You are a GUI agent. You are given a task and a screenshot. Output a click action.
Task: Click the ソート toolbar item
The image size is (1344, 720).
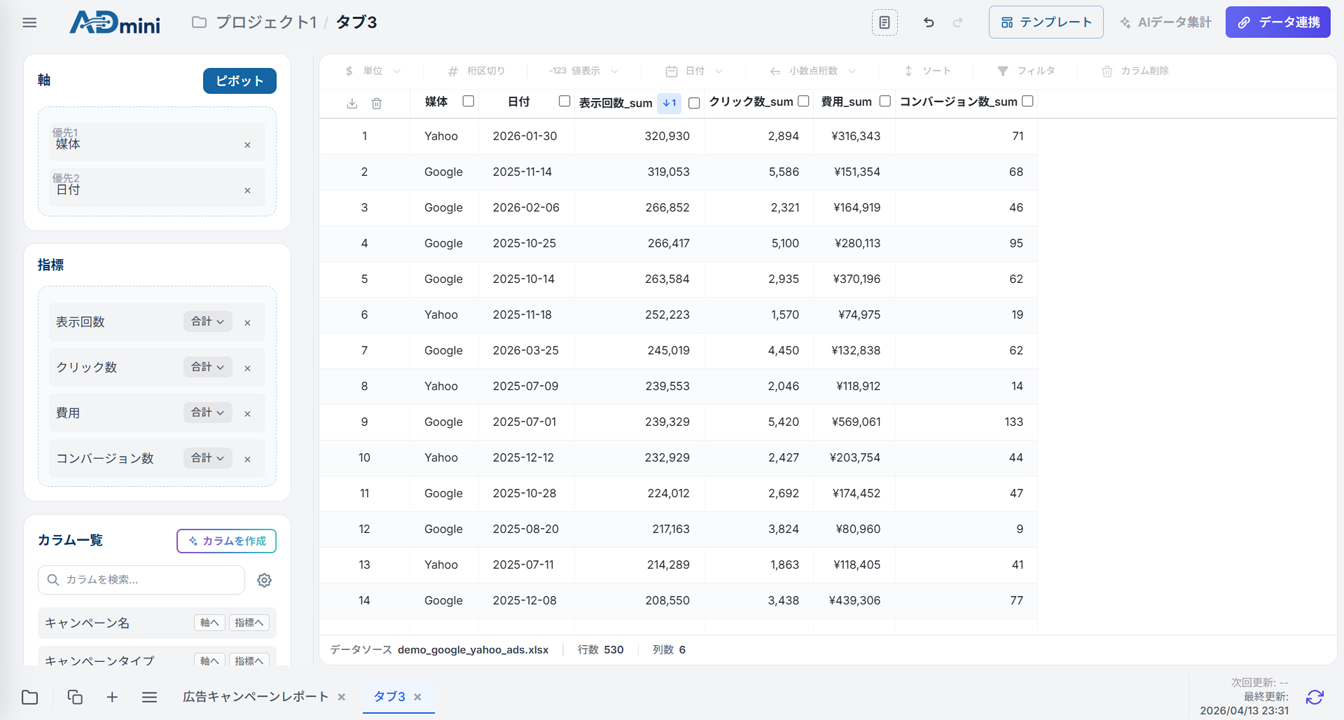pos(927,71)
